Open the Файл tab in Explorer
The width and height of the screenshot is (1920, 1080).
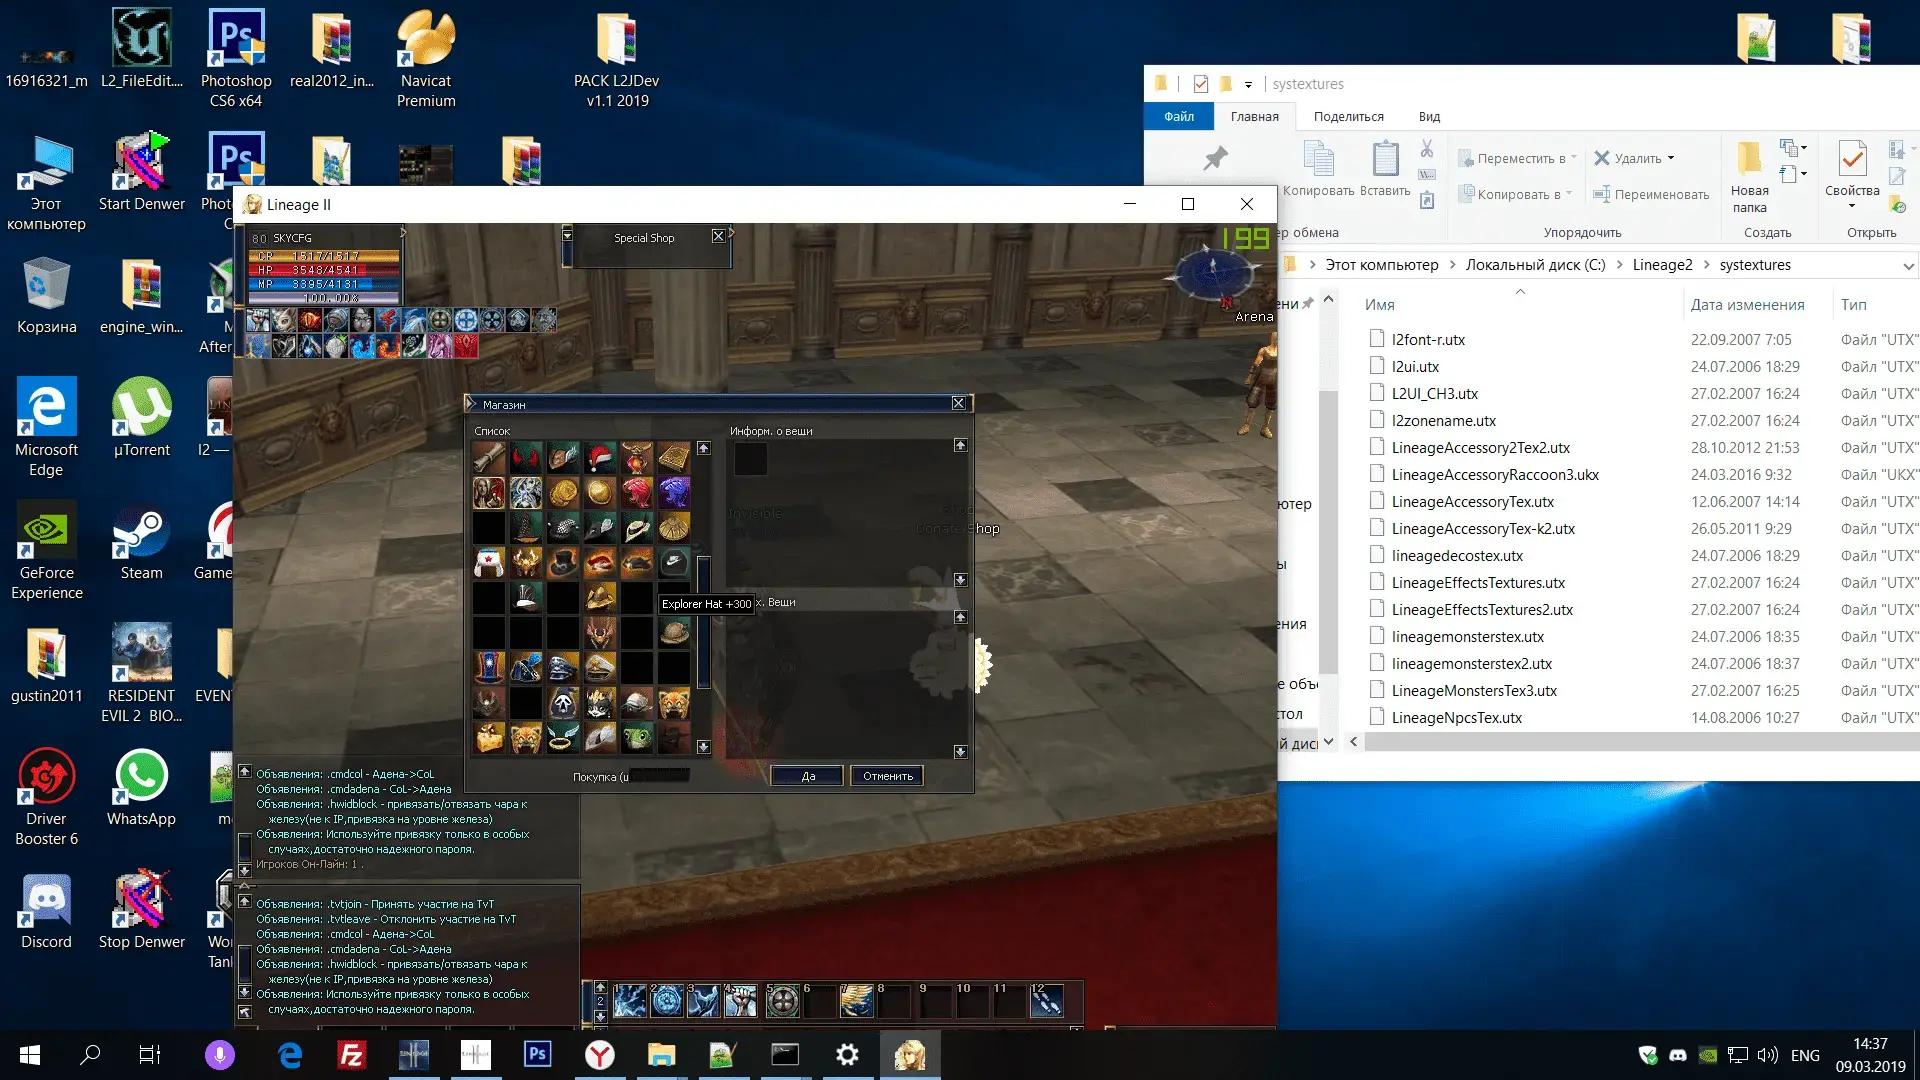click(1179, 116)
